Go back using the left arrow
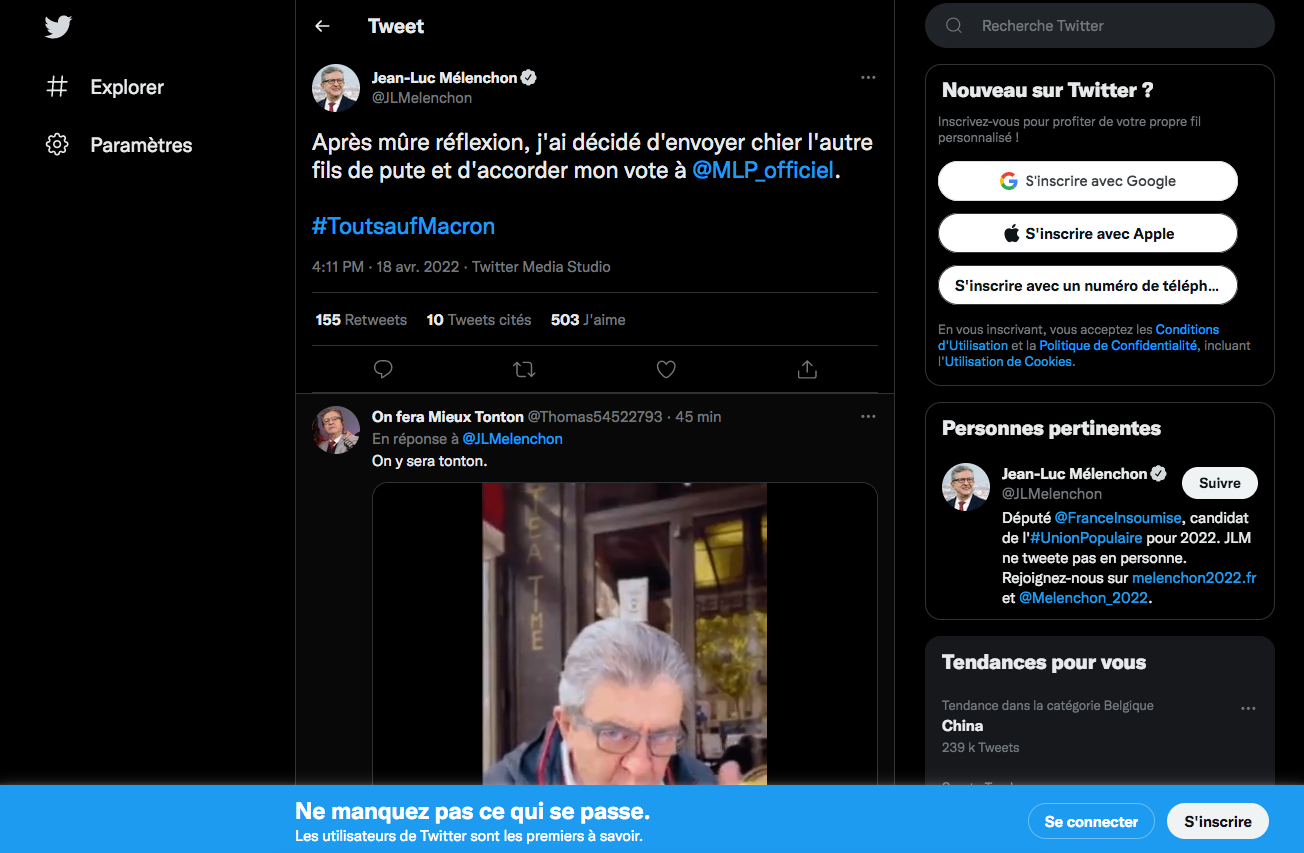Image resolution: width=1304 pixels, height=853 pixels. pyautogui.click(x=322, y=26)
